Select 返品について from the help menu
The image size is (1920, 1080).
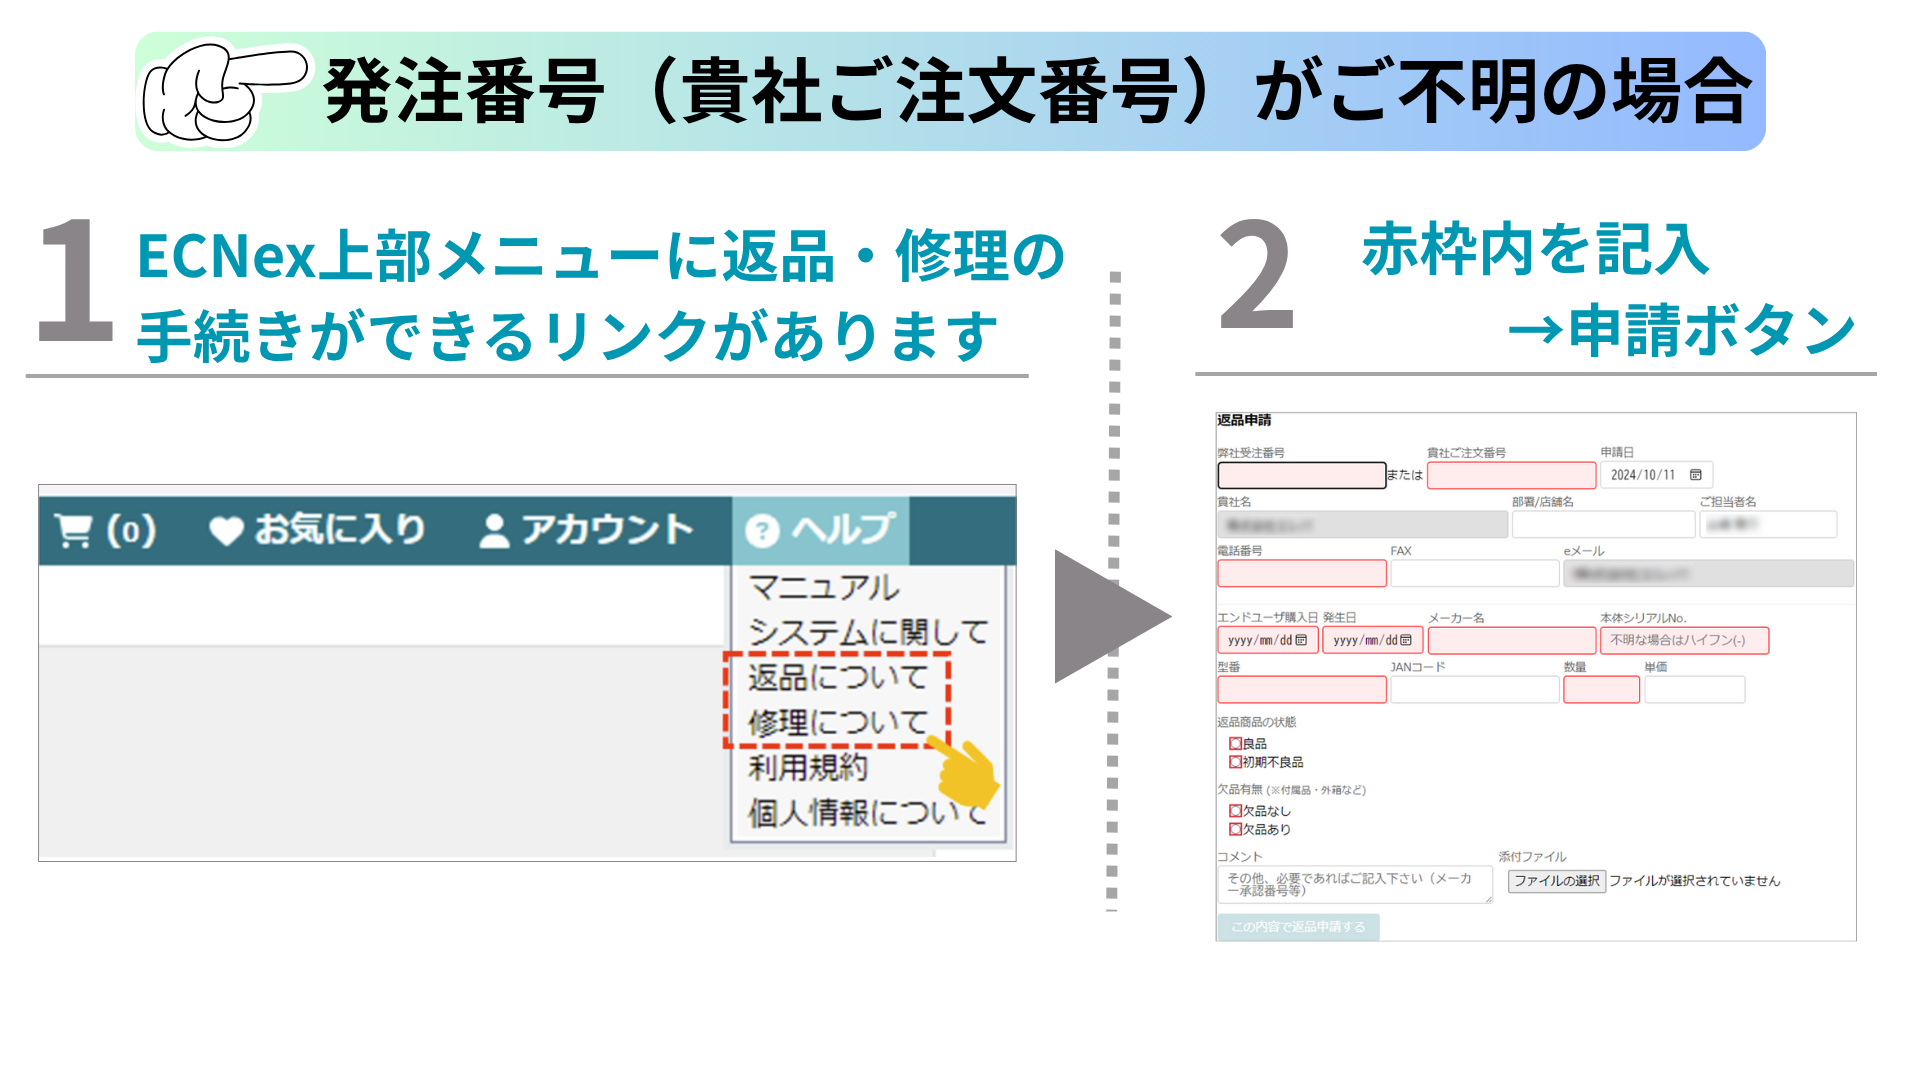click(836, 675)
